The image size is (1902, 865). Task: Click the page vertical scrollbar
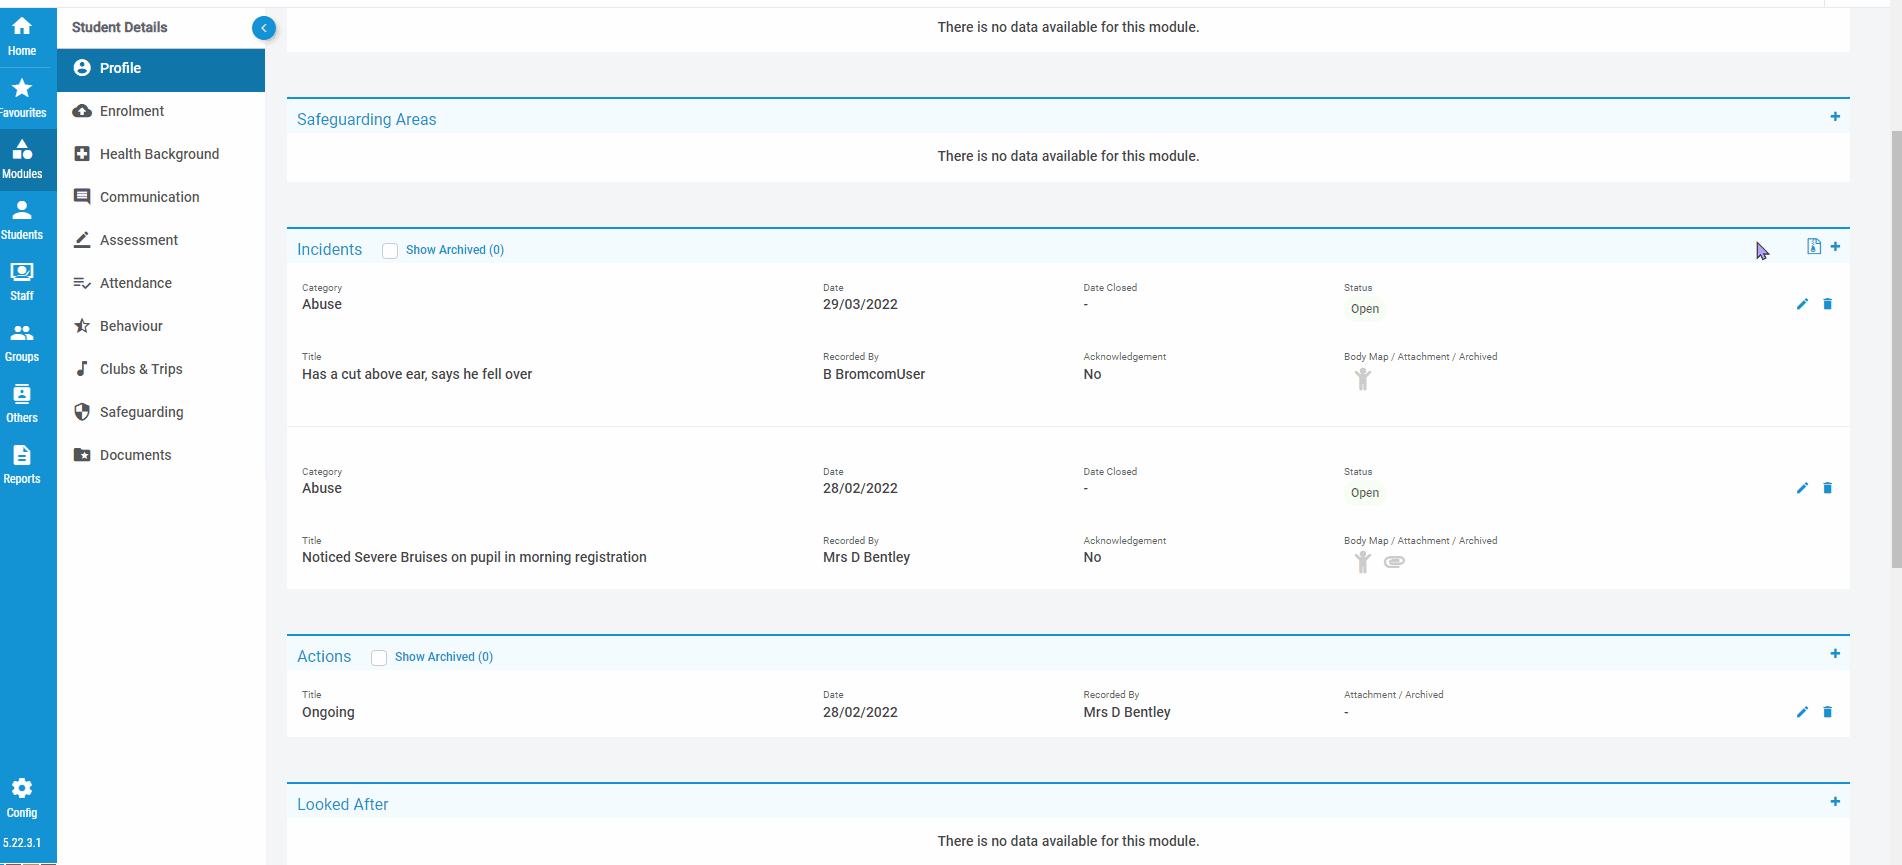(x=1896, y=348)
